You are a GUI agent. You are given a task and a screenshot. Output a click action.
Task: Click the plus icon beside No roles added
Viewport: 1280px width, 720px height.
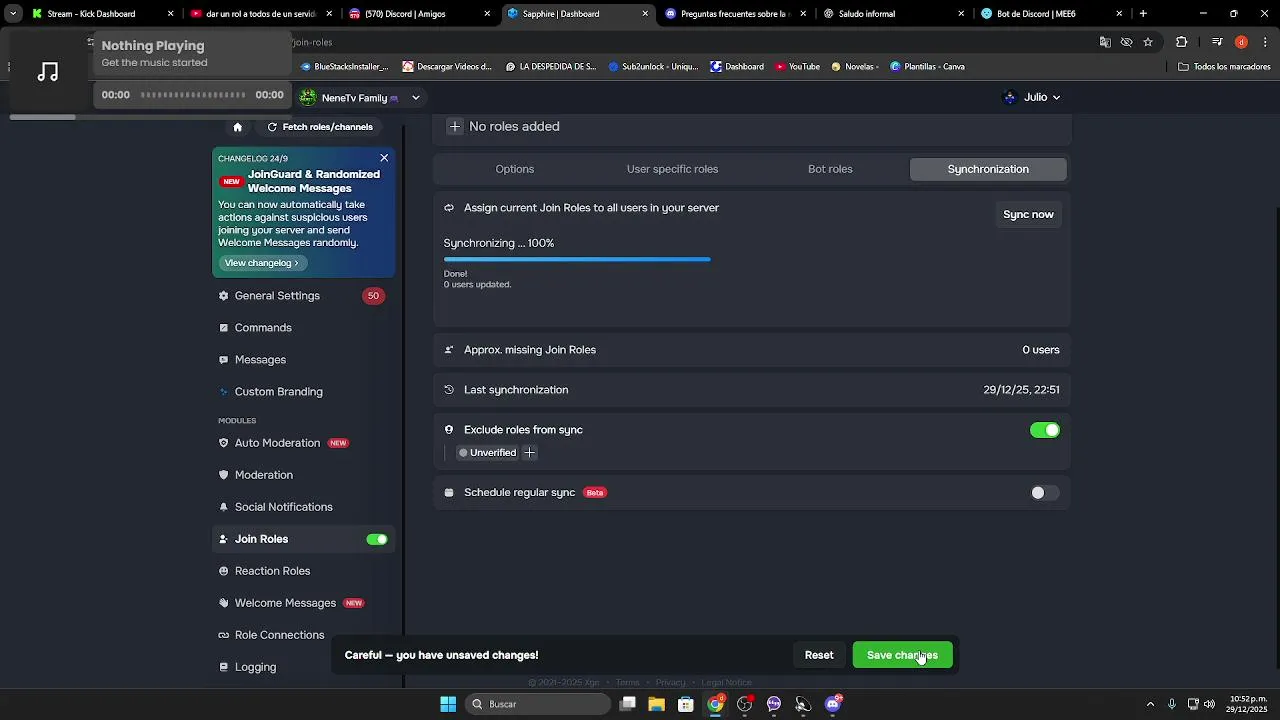pos(455,127)
